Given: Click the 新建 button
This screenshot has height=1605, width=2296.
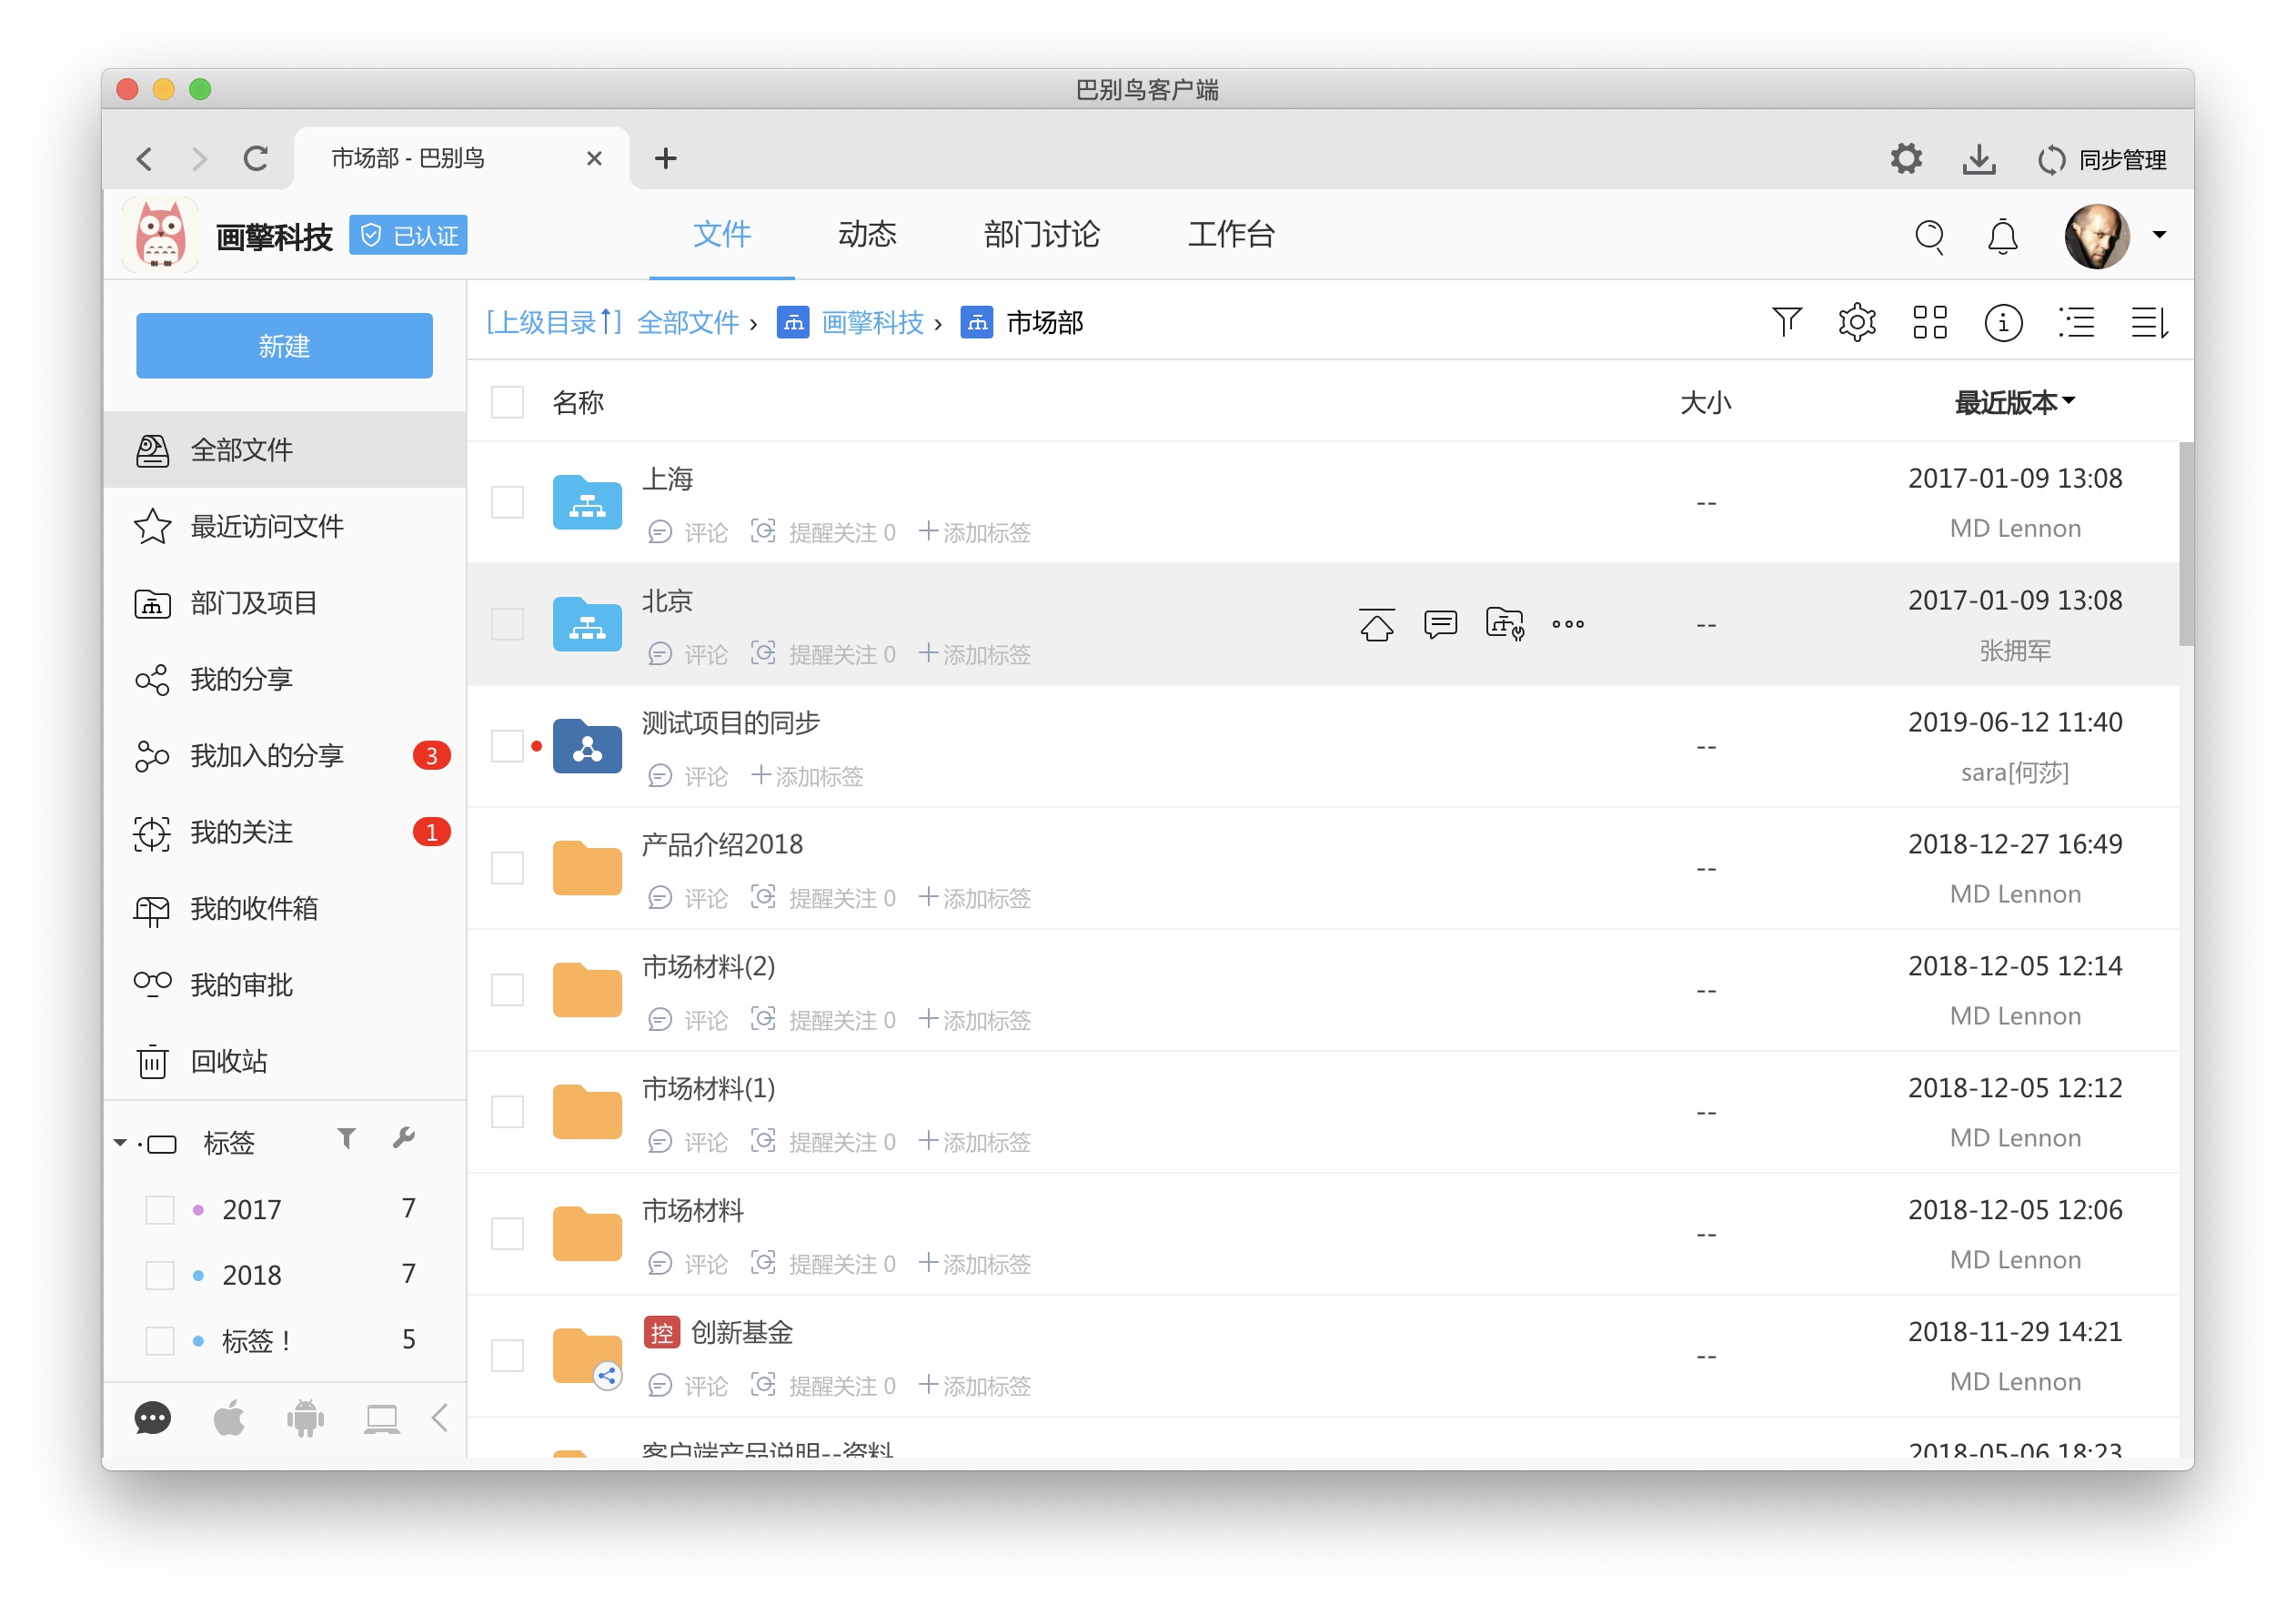Looking at the screenshot, I should [x=284, y=346].
